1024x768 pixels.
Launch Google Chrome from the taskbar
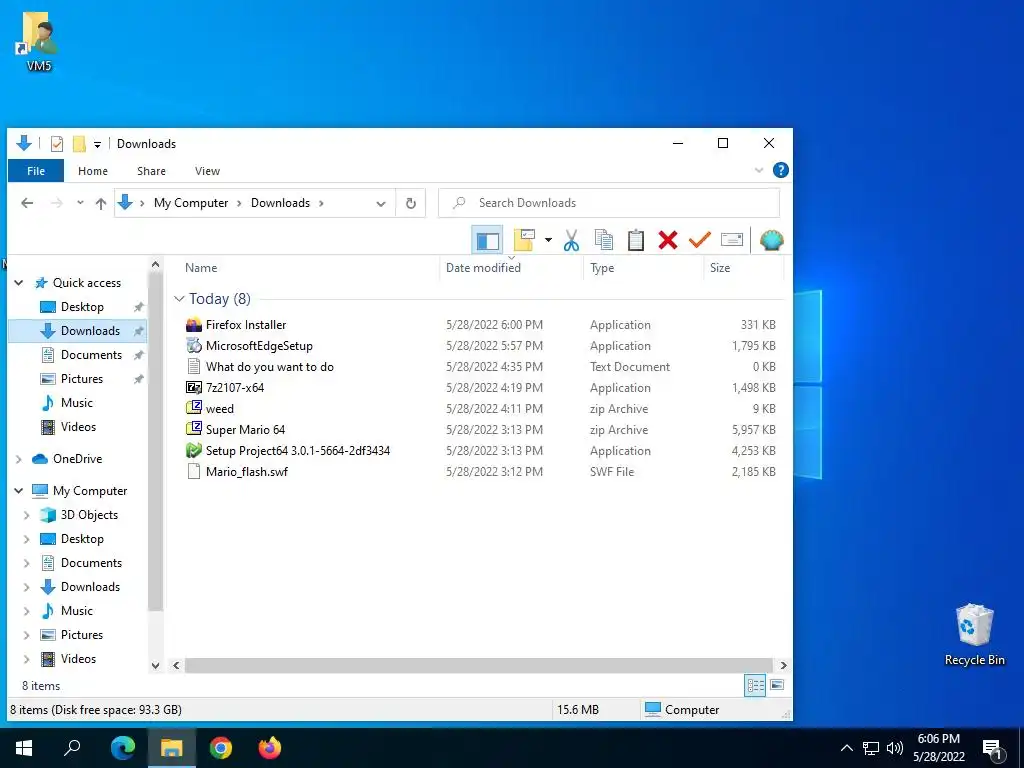221,748
